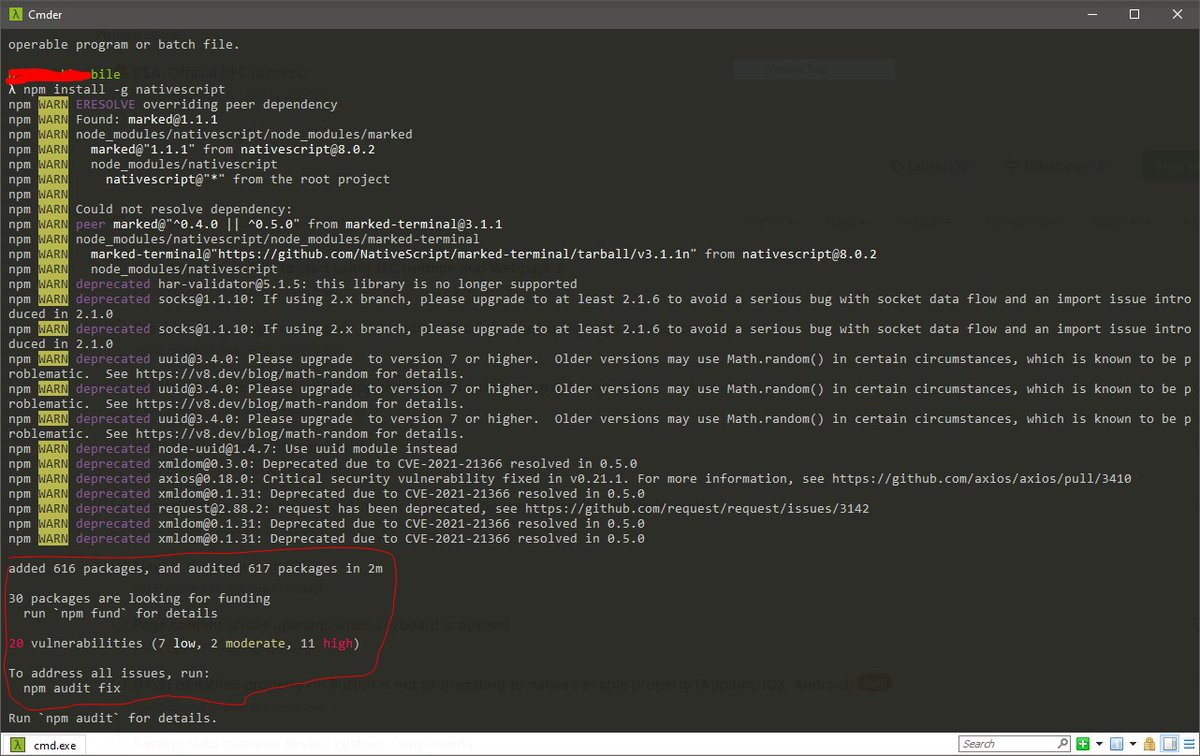Click the 'ERESOLVE overriding peer dependency' text
Image resolution: width=1200 pixels, height=756 pixels.
[207, 104]
